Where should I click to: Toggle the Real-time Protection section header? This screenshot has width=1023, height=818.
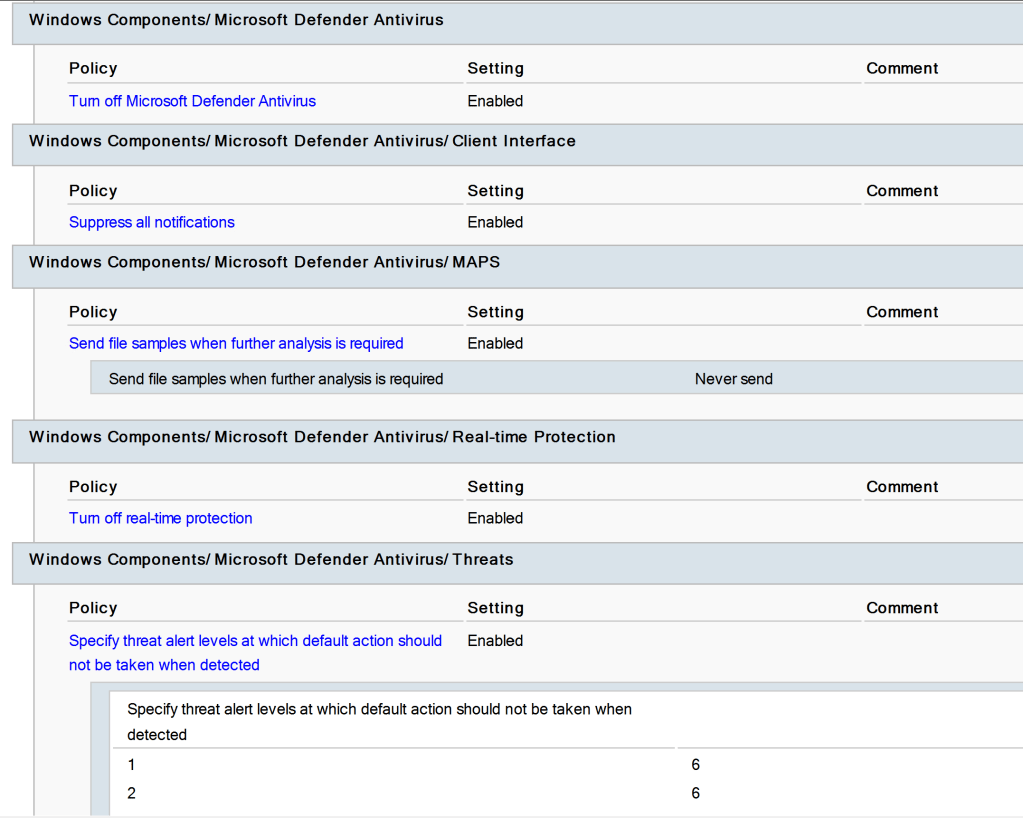coord(322,437)
